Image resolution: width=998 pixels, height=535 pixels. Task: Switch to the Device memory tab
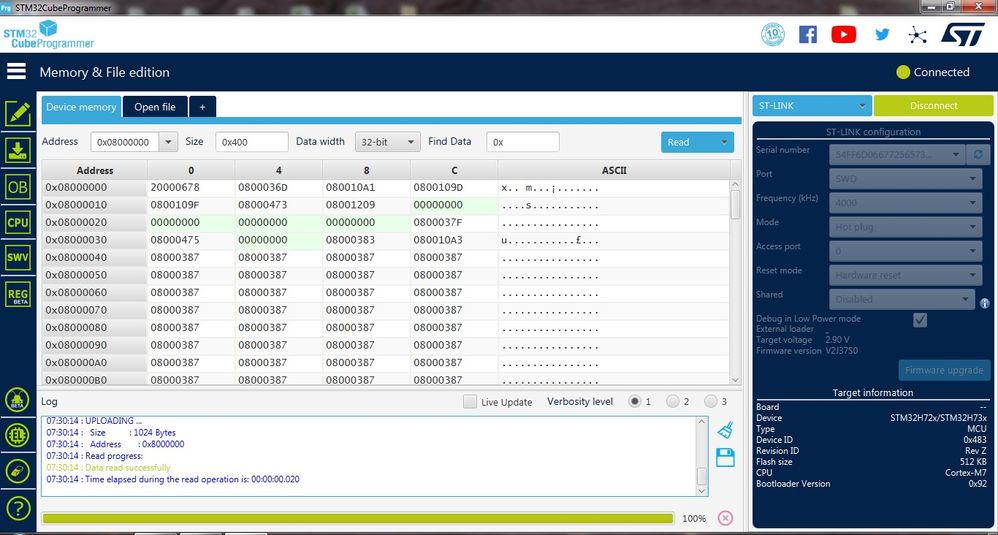(81, 107)
